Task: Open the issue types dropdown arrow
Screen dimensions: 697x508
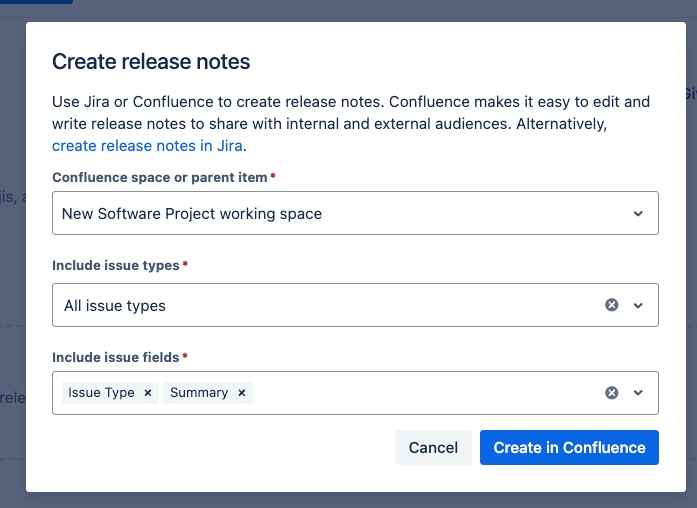Action: click(638, 305)
